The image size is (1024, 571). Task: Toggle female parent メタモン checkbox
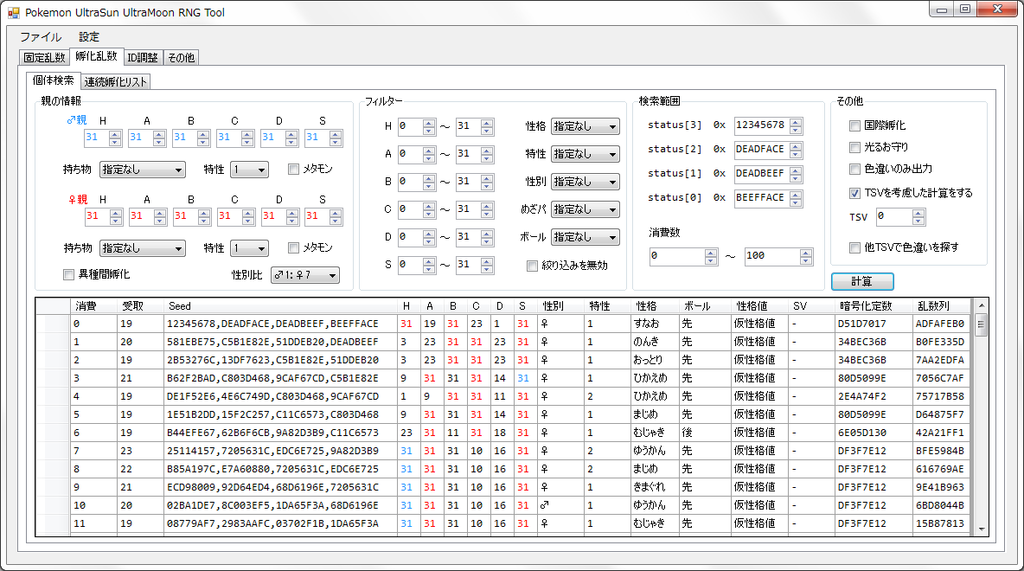294,248
